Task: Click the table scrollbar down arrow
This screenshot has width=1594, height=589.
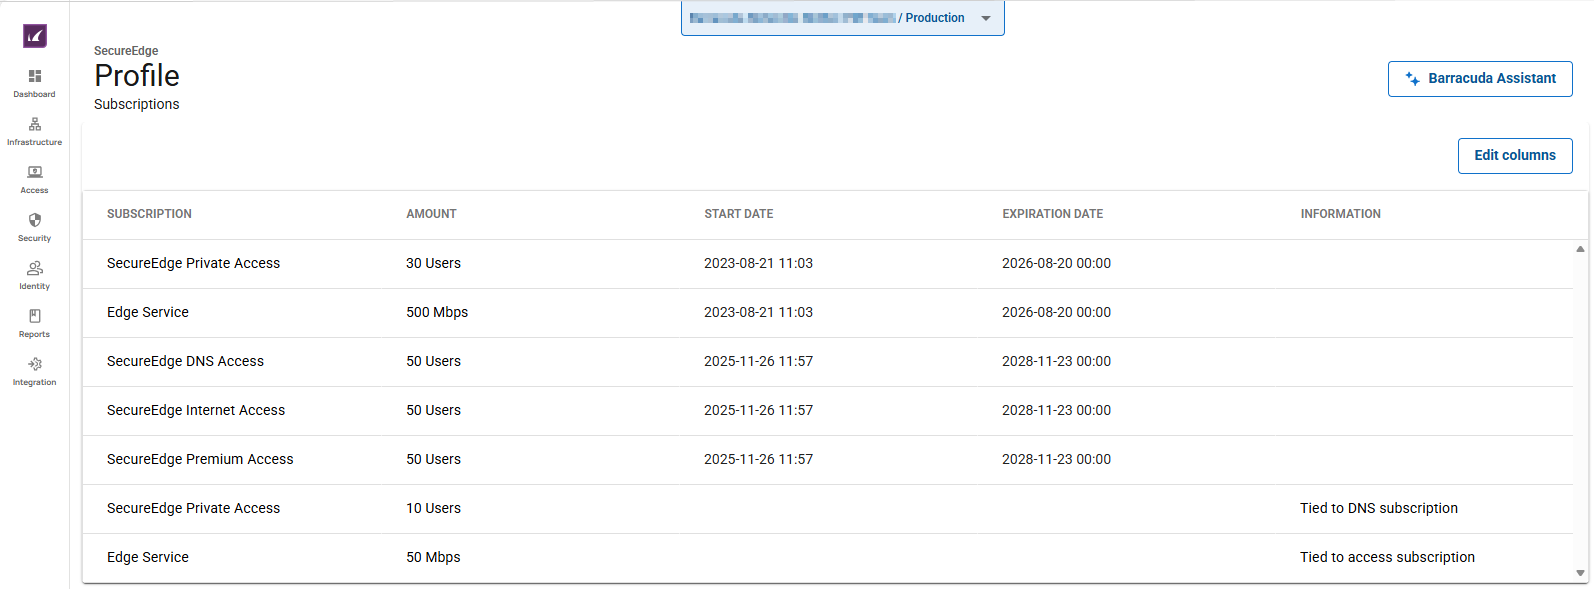Action: (x=1580, y=574)
